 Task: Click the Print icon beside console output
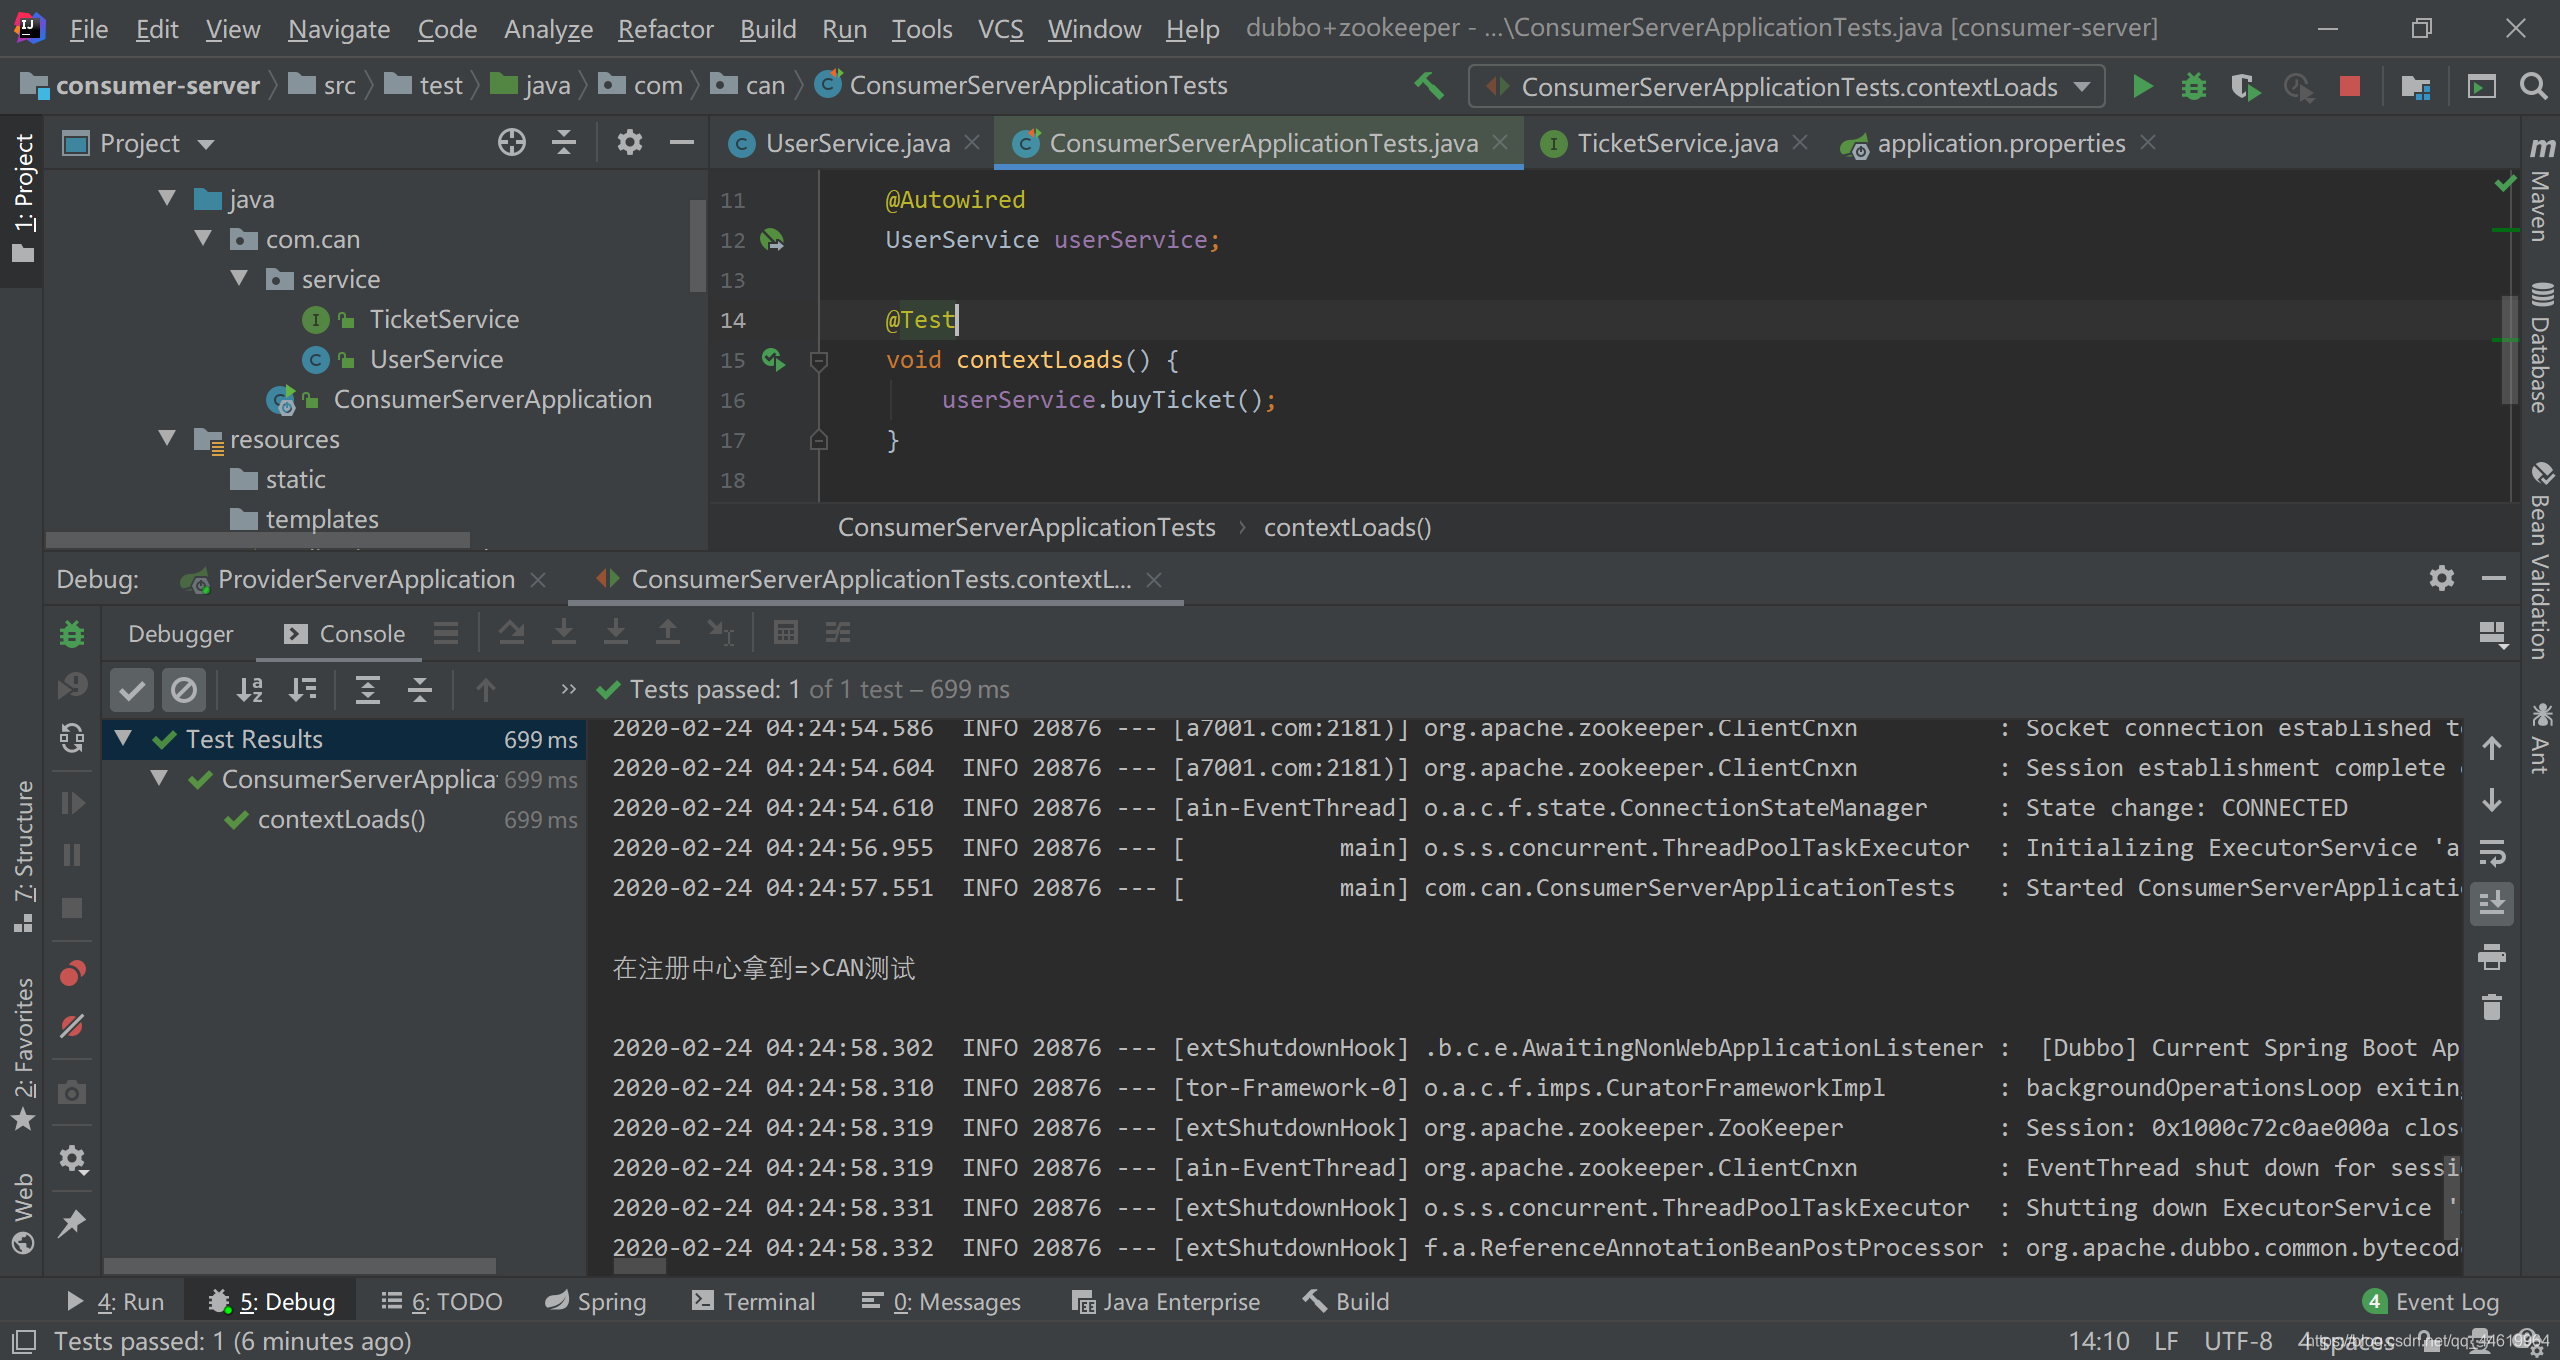2491,957
